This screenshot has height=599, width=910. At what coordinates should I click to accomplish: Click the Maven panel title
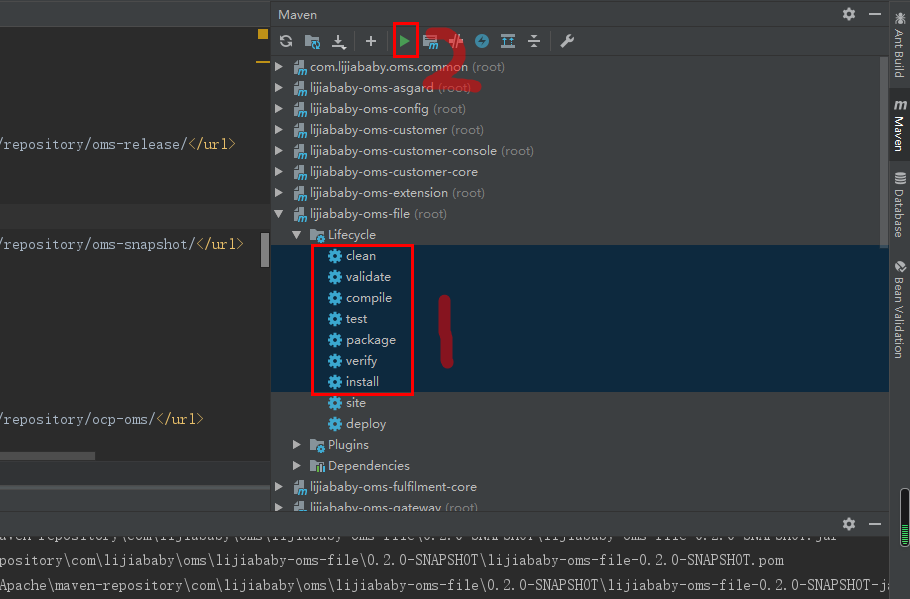pyautogui.click(x=297, y=15)
